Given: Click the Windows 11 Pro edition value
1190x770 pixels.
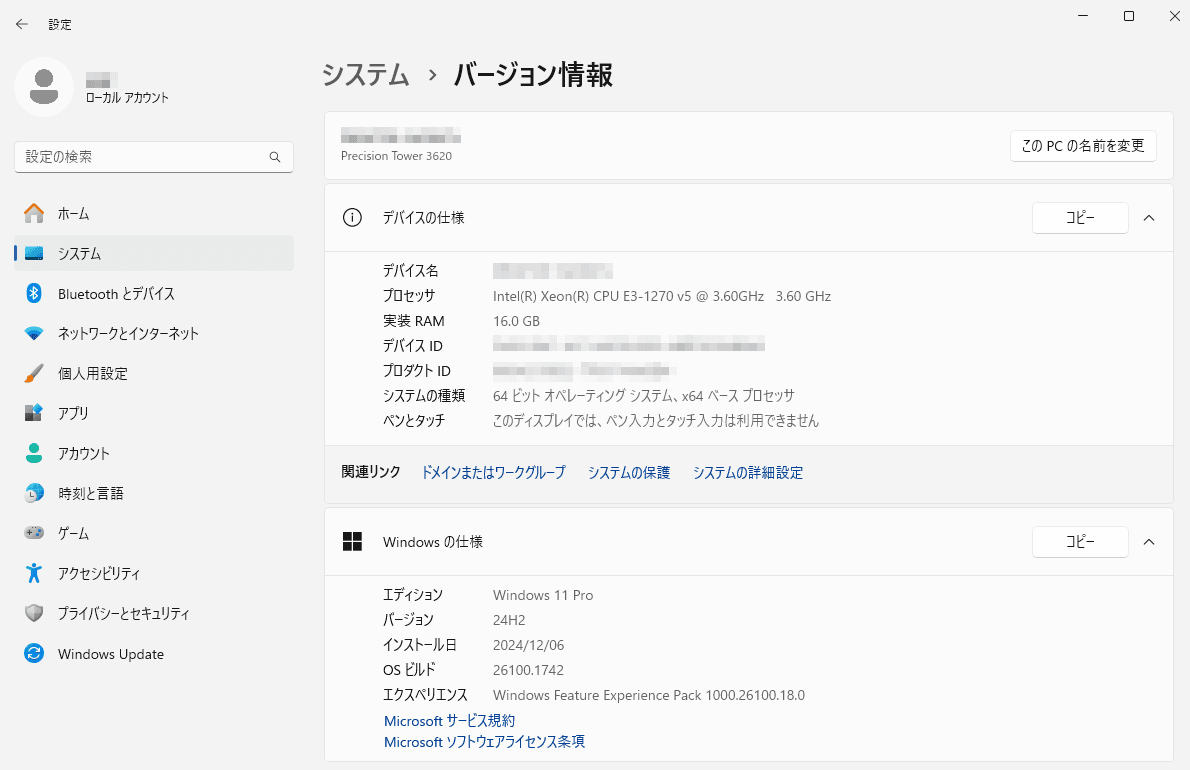Looking at the screenshot, I should (543, 596).
